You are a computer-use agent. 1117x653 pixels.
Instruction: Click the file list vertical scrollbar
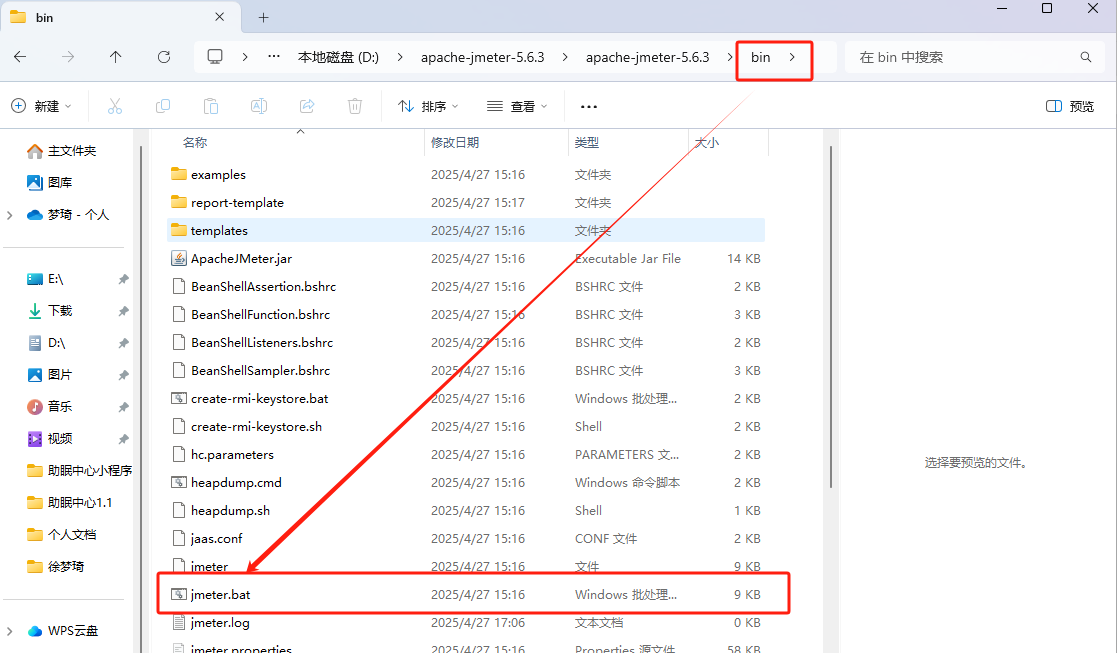(831, 317)
